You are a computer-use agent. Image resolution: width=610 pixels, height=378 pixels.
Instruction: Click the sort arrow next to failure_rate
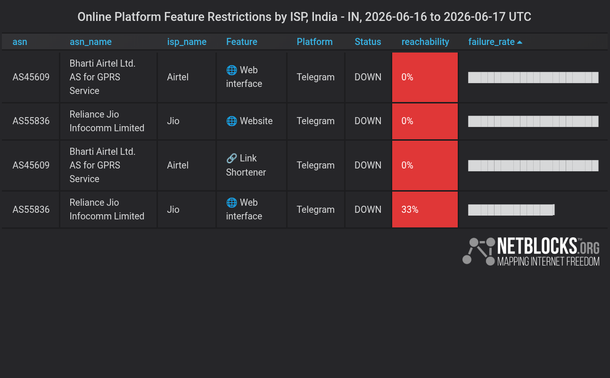[x=519, y=42]
